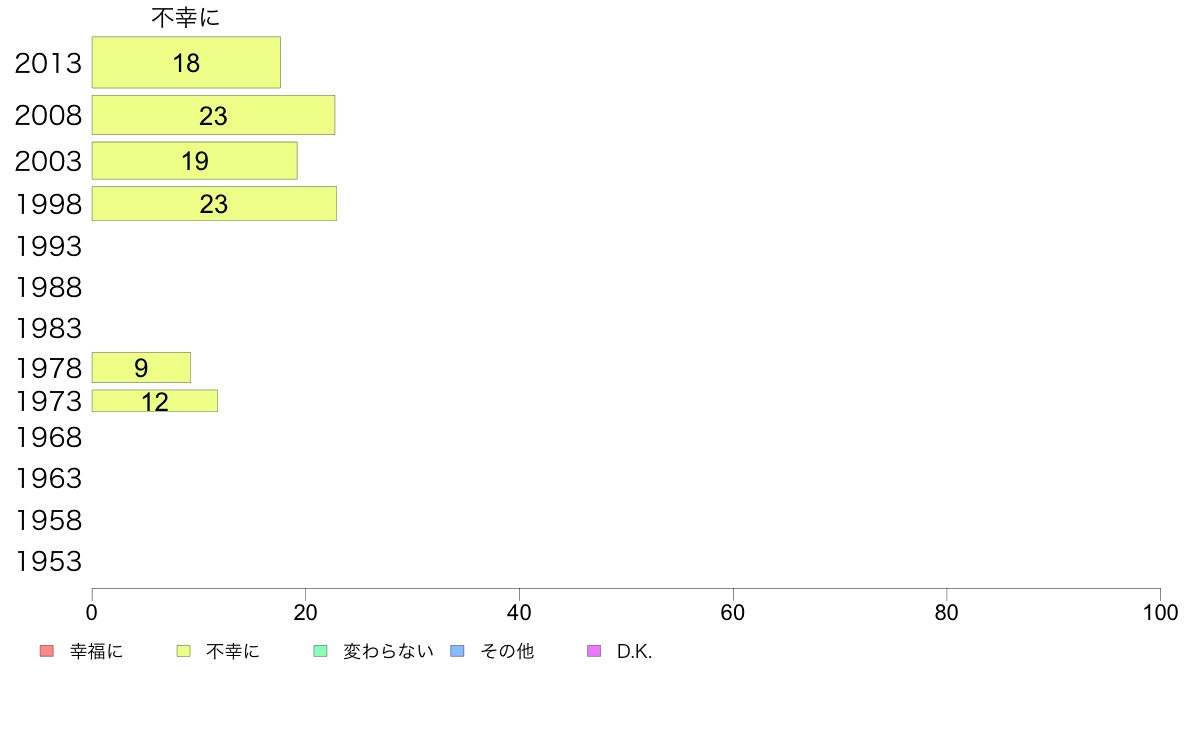Image resolution: width=1188 pixels, height=736 pixels.
Task: Click the その他 legend label text
Action: click(507, 651)
